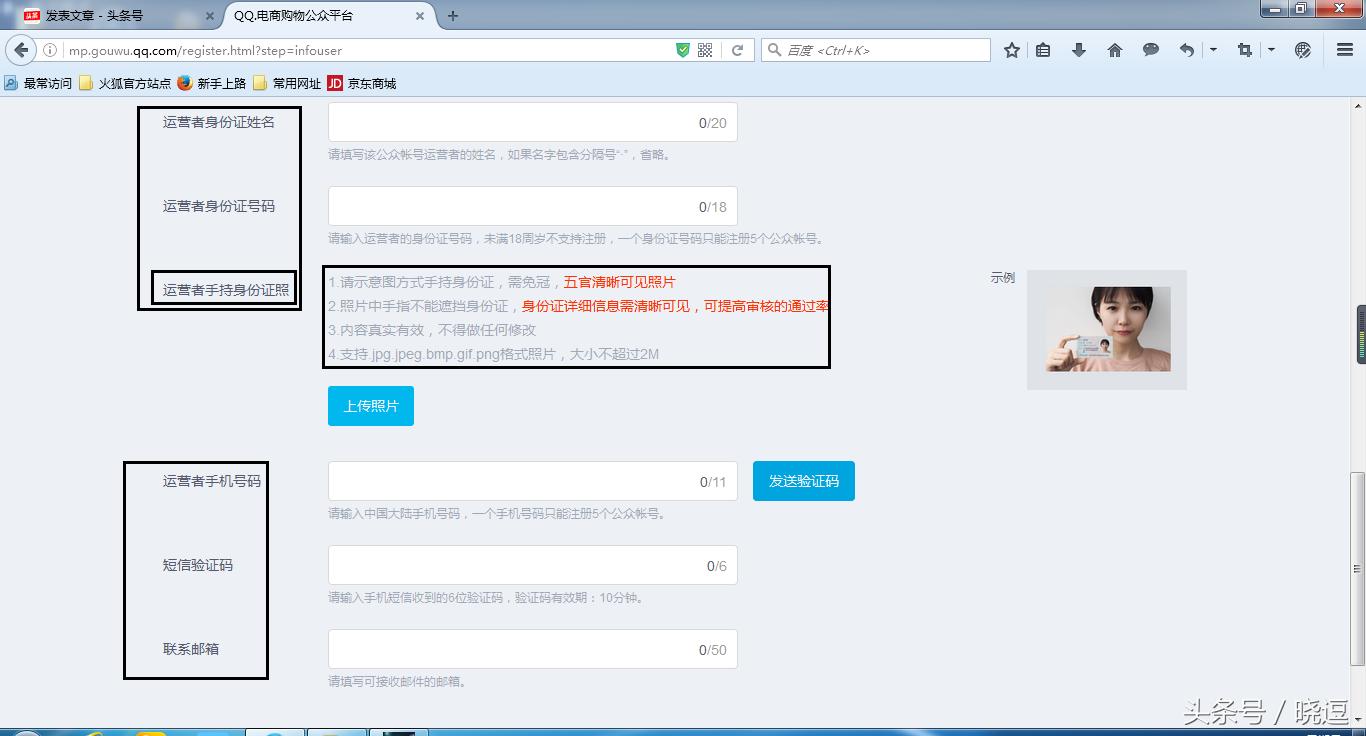Bookmark this page with the star icon
This screenshot has width=1366, height=736.
click(1011, 49)
